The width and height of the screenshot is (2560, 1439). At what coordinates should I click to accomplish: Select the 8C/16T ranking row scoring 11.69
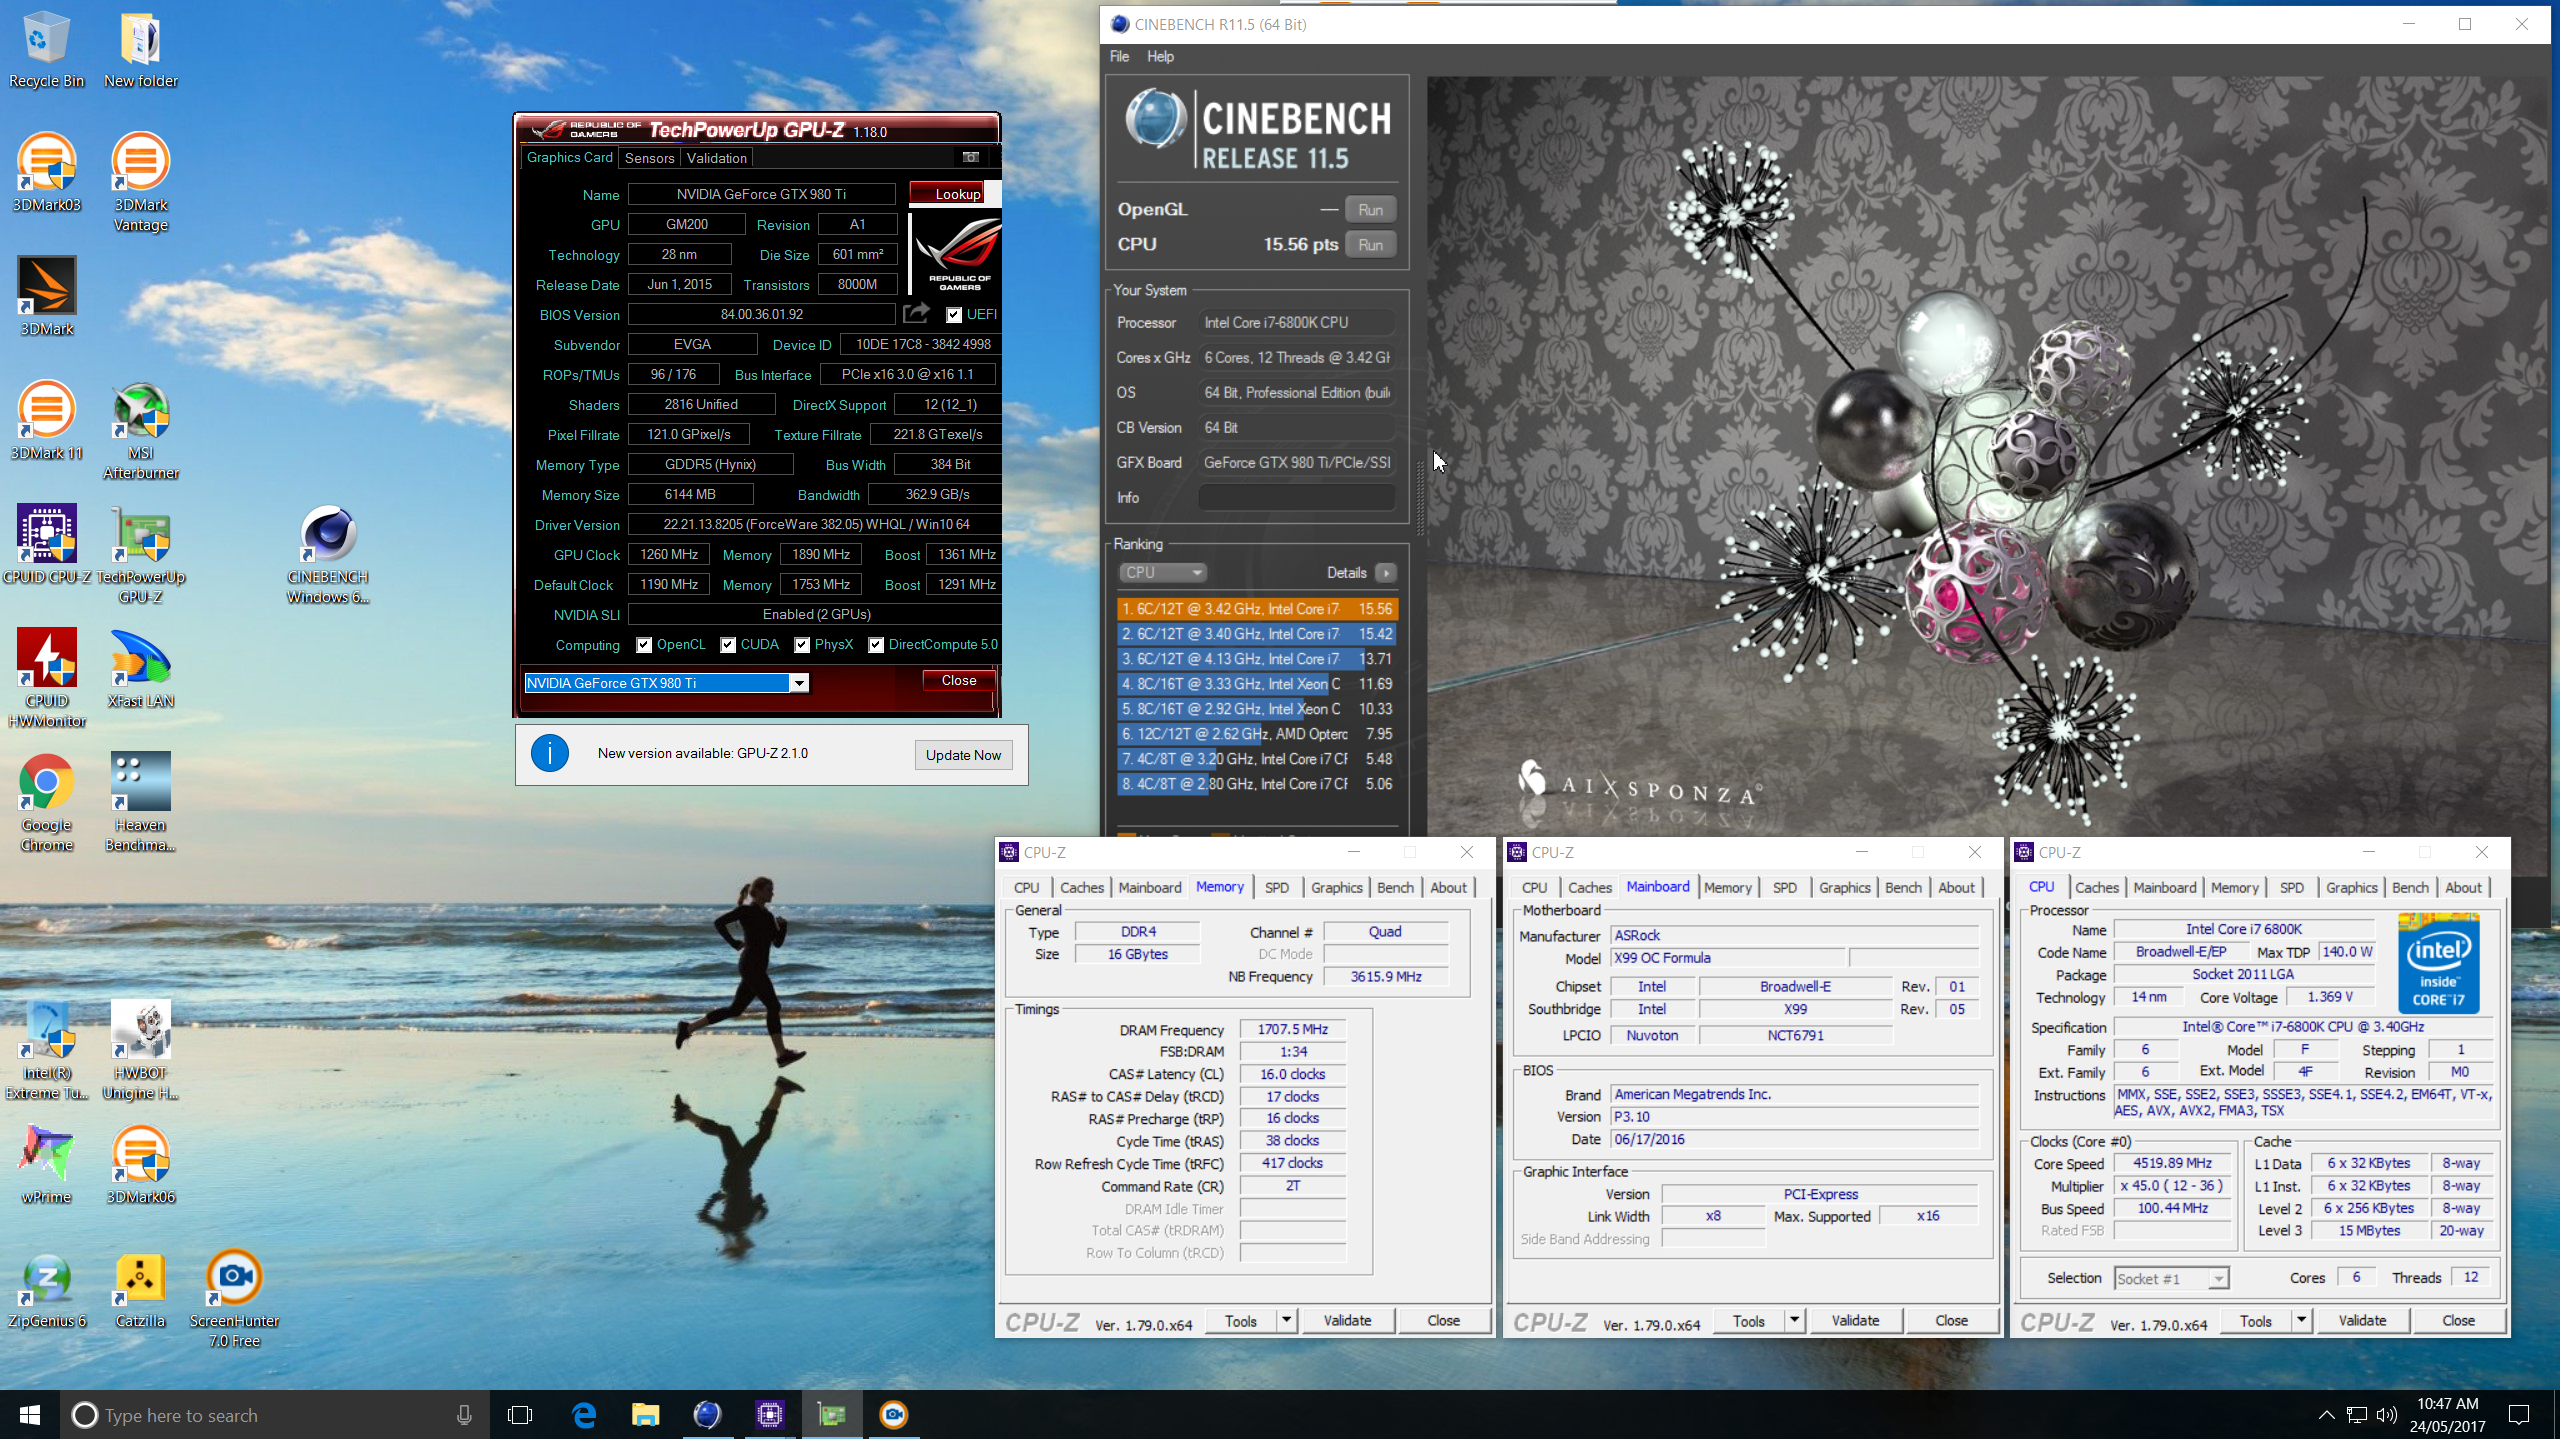click(x=1256, y=684)
